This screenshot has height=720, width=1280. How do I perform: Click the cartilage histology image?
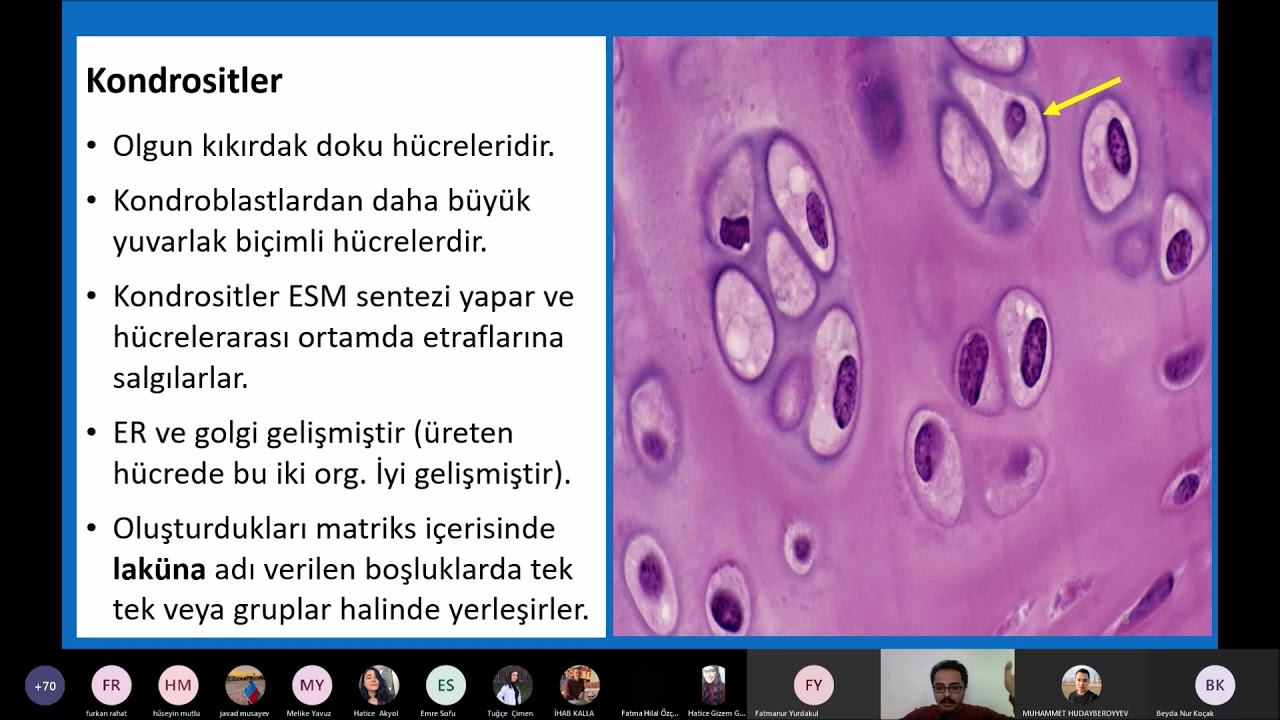click(x=912, y=336)
